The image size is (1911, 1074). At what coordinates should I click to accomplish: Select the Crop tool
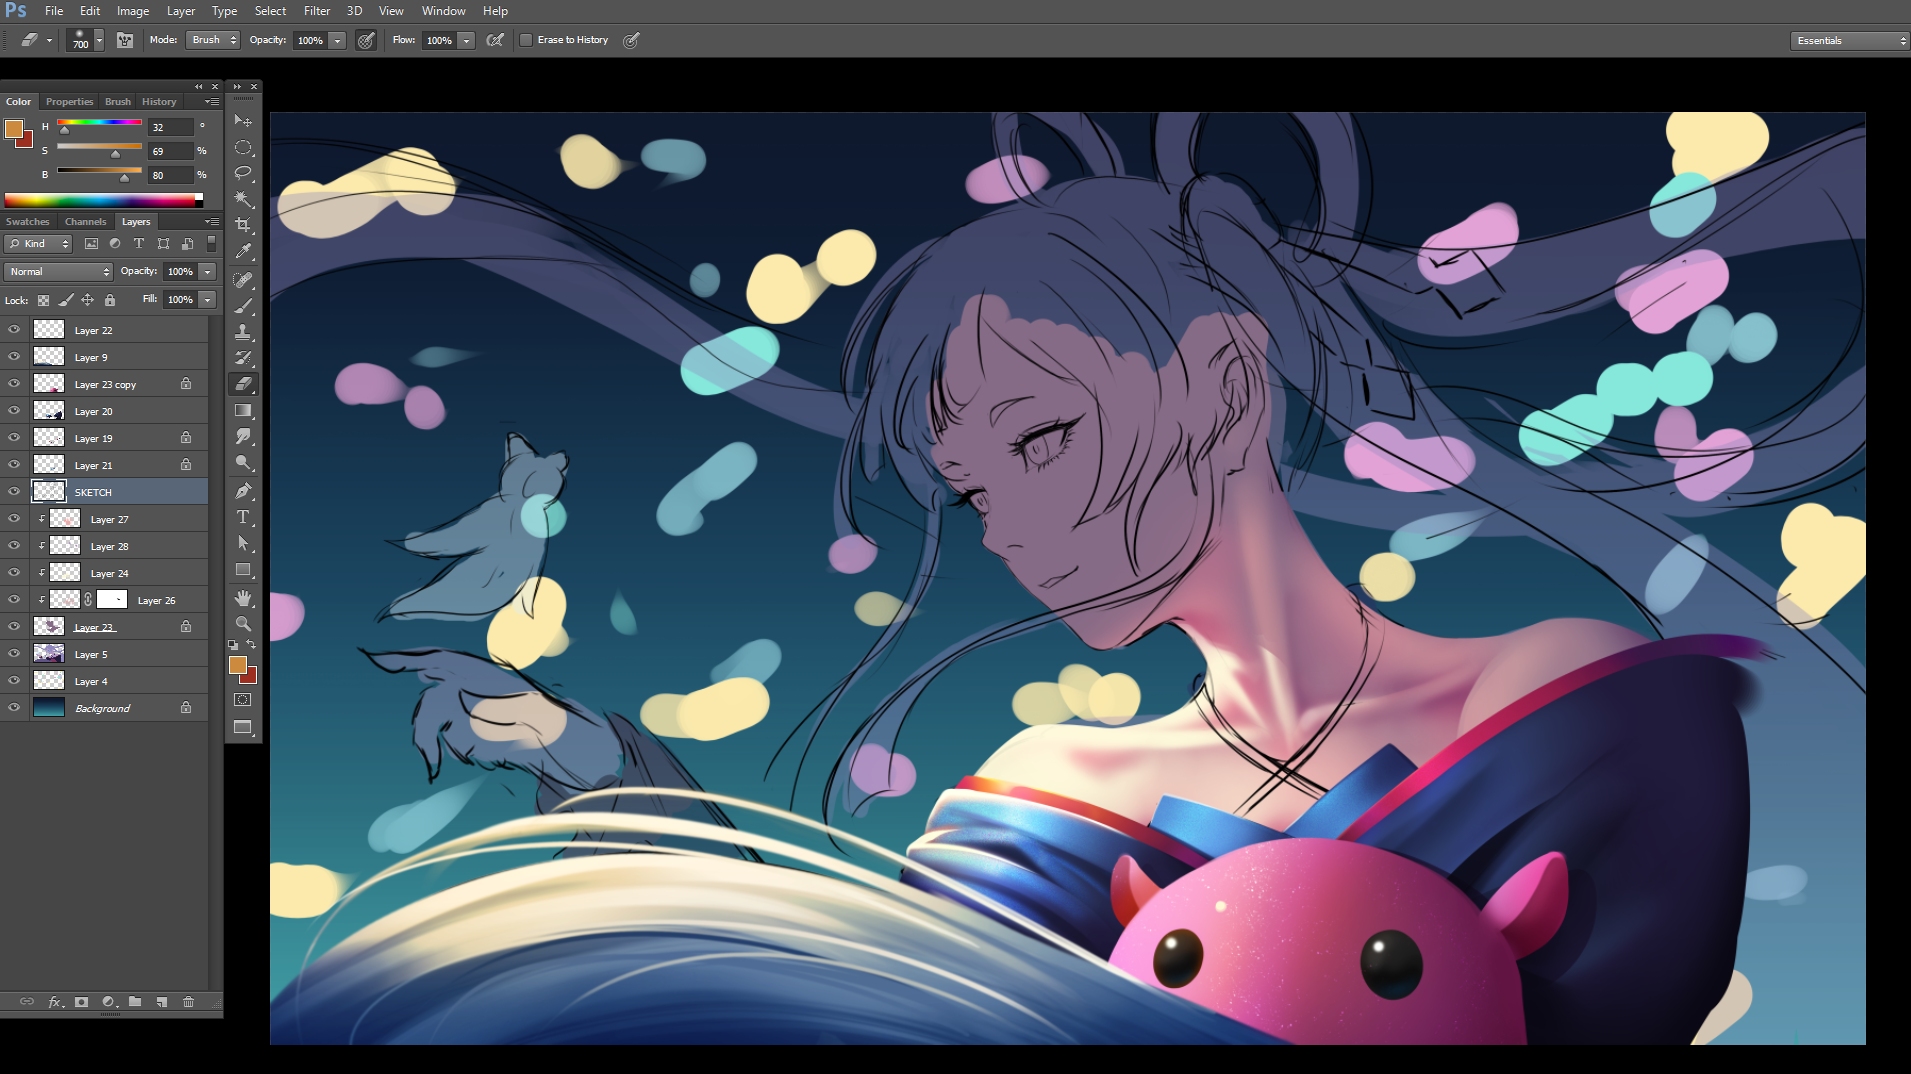pyautogui.click(x=243, y=225)
